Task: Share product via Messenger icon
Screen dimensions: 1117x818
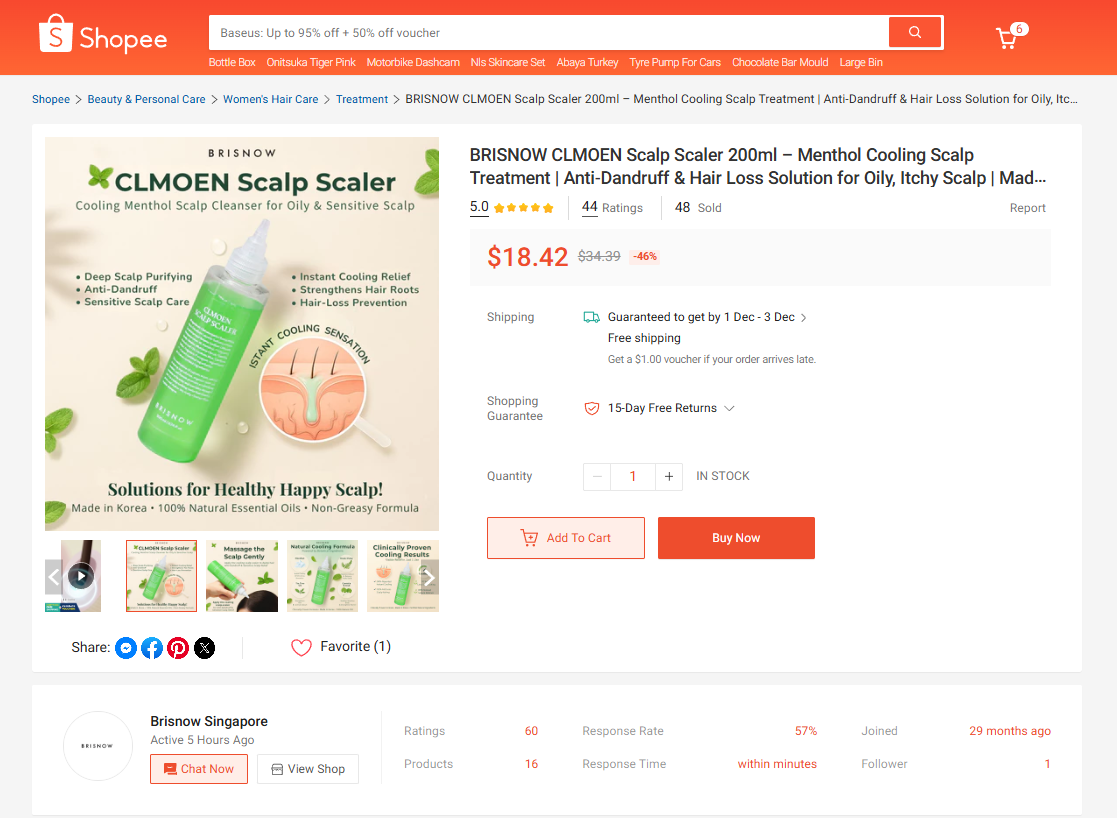Action: coord(126,648)
